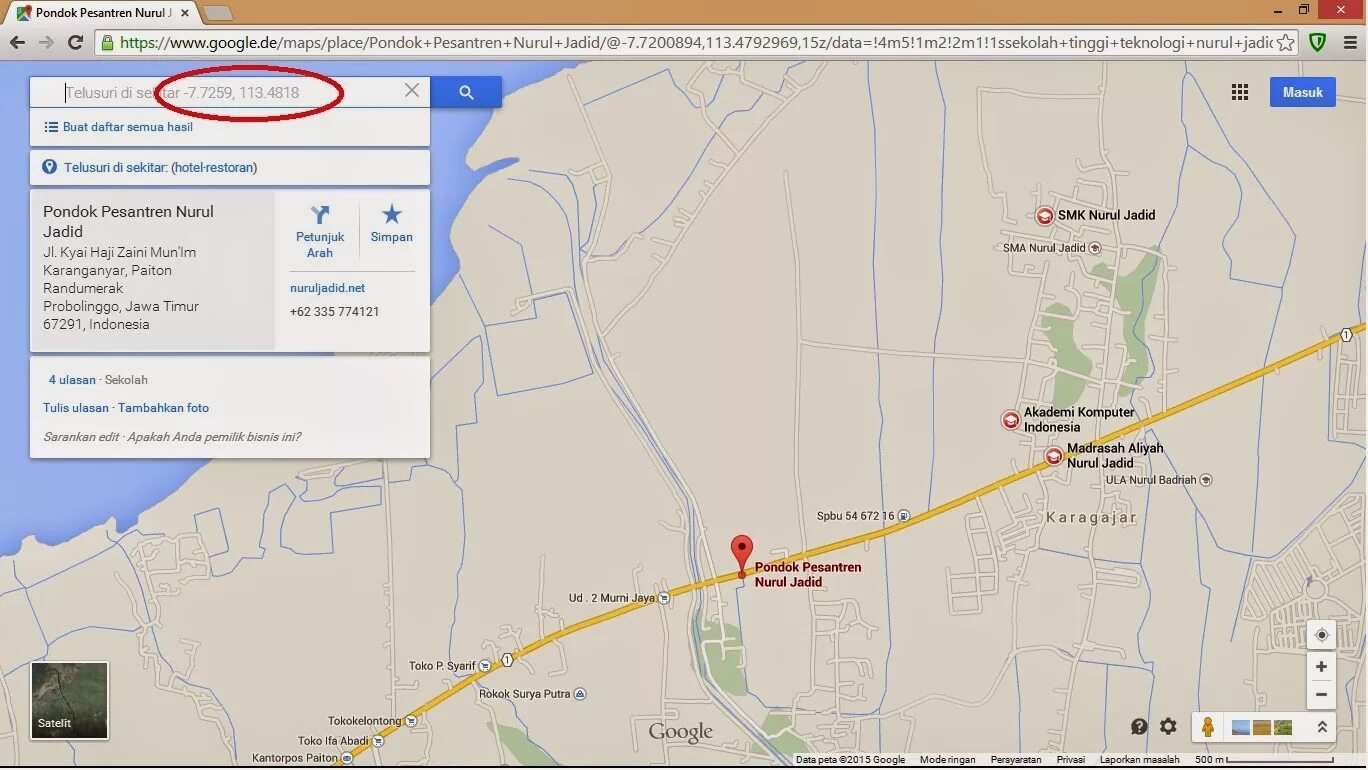Click ULA Nurul Badriah map icon
Viewport: 1368px width, 770px height.
[1205, 480]
